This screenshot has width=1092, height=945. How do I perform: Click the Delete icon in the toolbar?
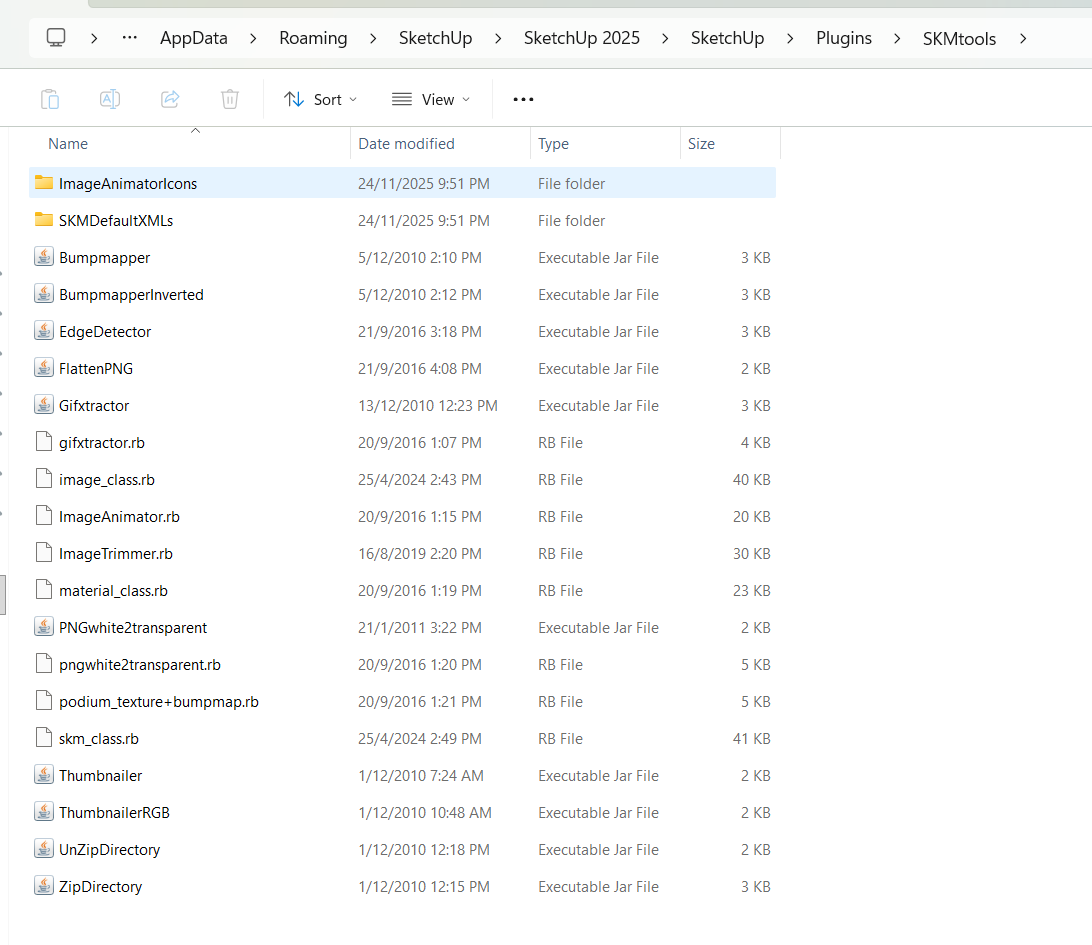[229, 98]
